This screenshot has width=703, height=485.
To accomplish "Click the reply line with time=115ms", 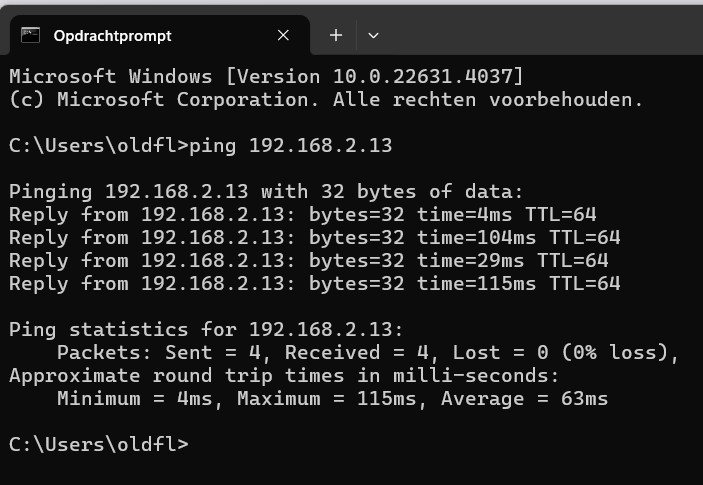I will 315,284.
